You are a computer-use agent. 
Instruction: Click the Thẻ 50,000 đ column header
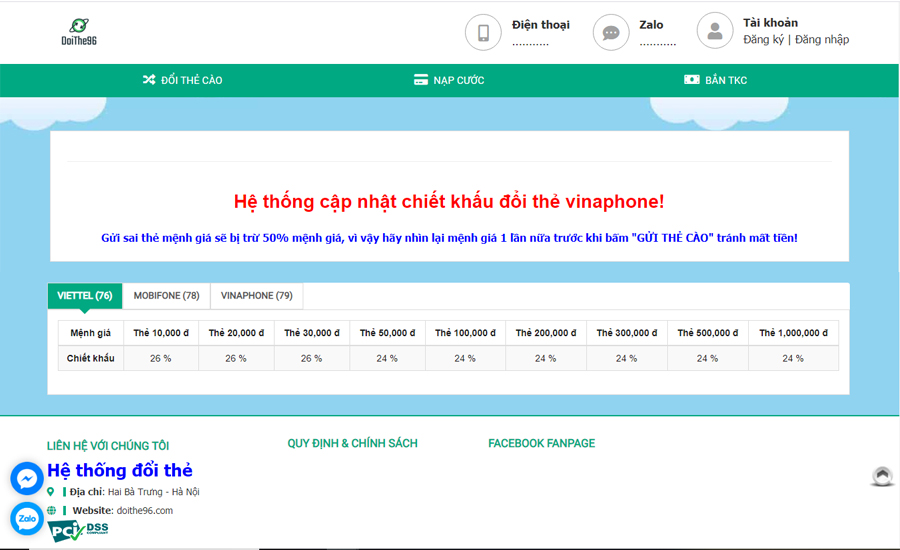[x=387, y=333]
